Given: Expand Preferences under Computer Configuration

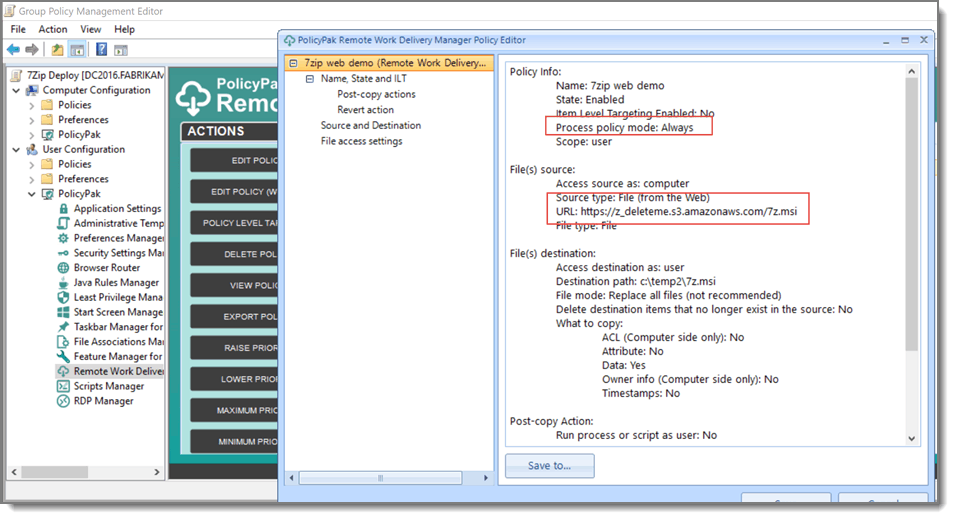Looking at the screenshot, I should point(32,120).
